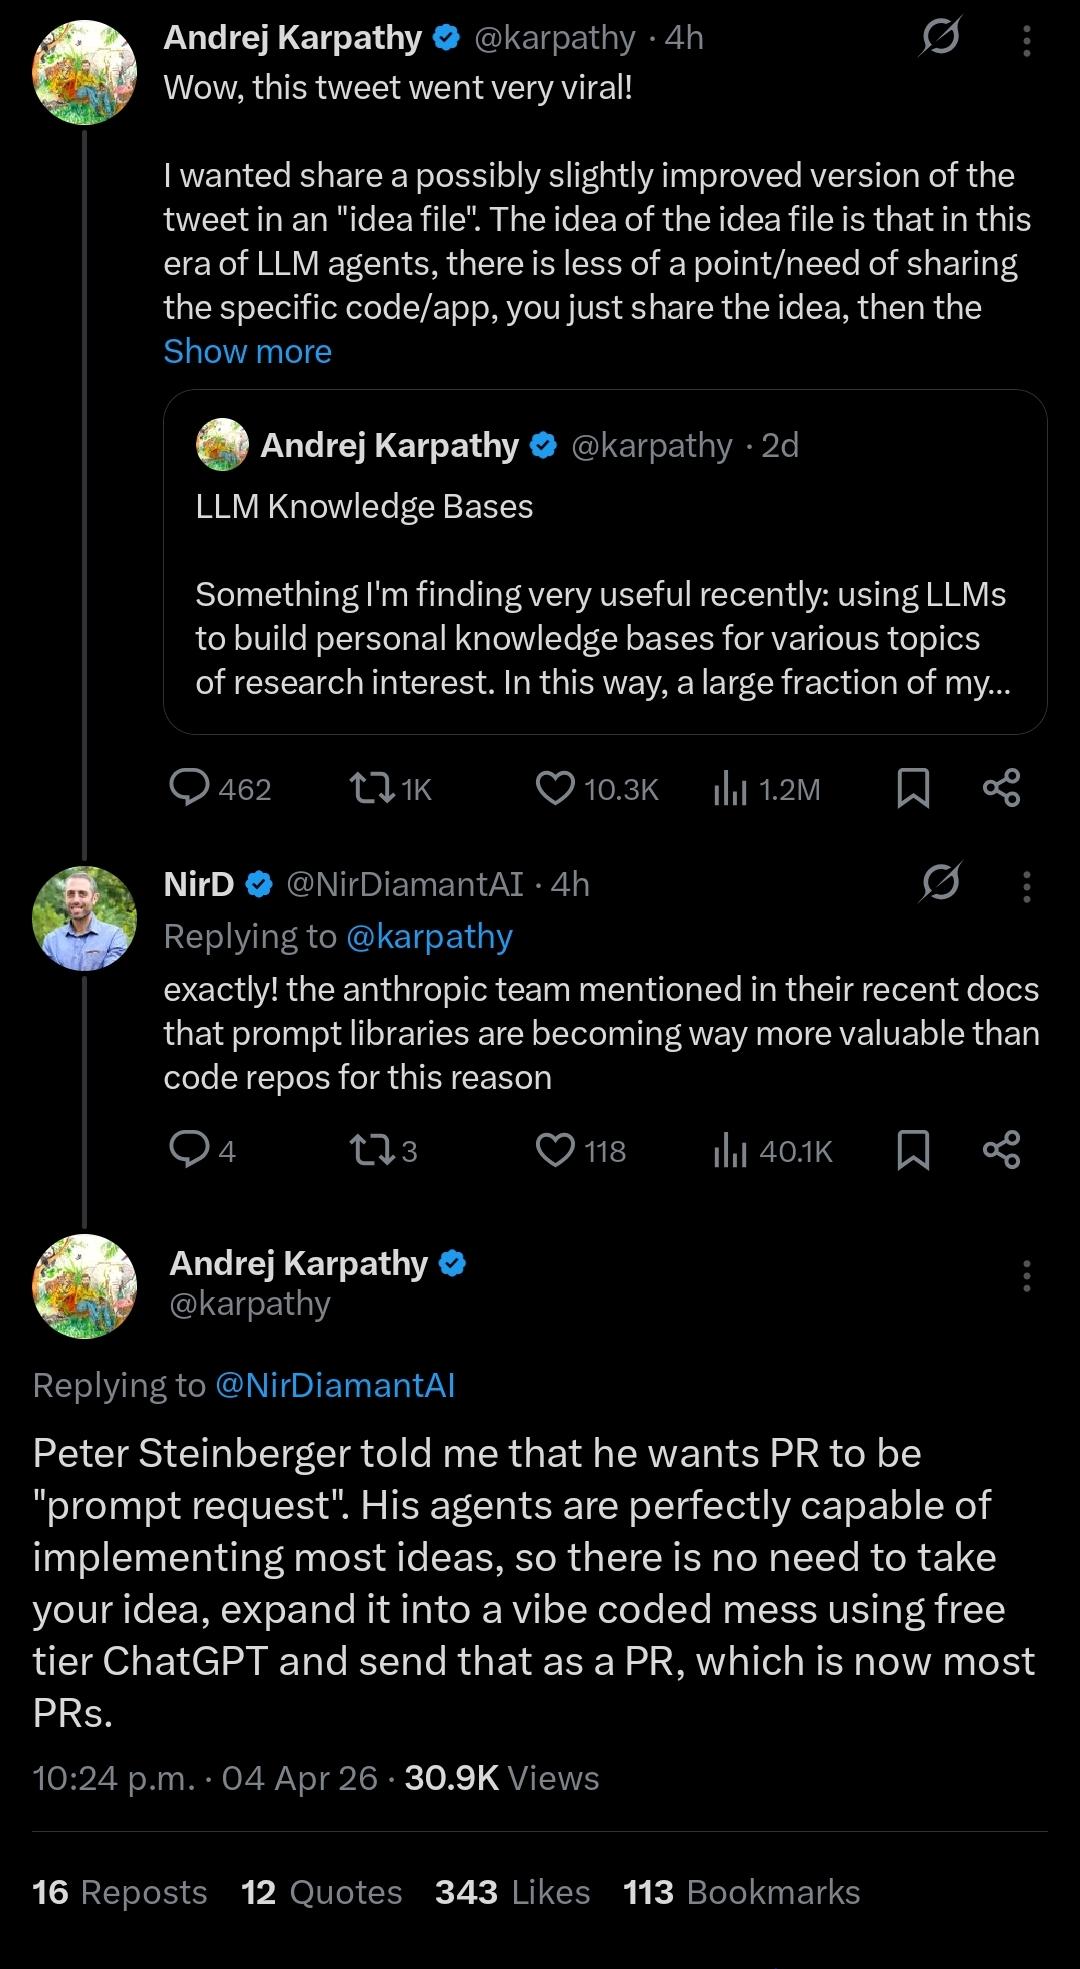The height and width of the screenshot is (1969, 1080).
Task: Like NirD's reply showing 118 likes
Action: [555, 1150]
